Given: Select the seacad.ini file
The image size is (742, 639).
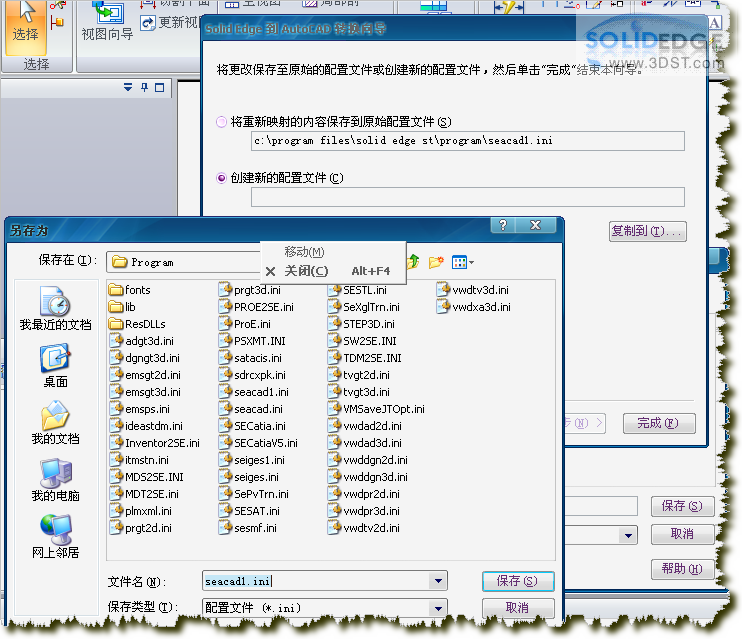Looking at the screenshot, I should 251,409.
